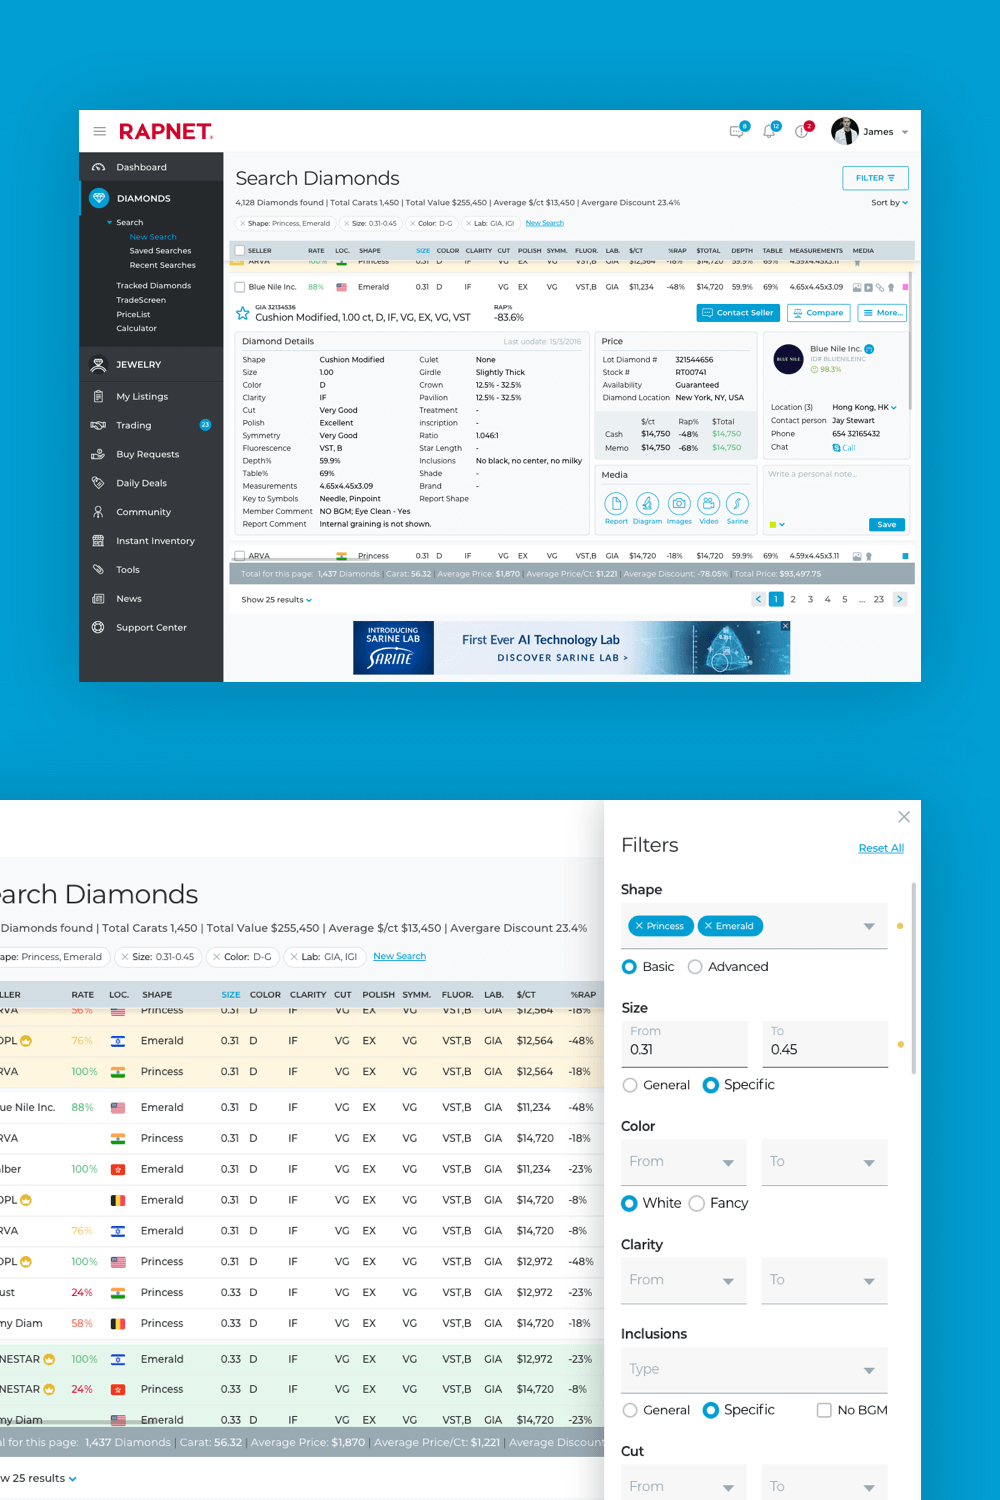Click the Daily Deals tag icon
Screen dimensions: 1000x1500
(x=98, y=483)
